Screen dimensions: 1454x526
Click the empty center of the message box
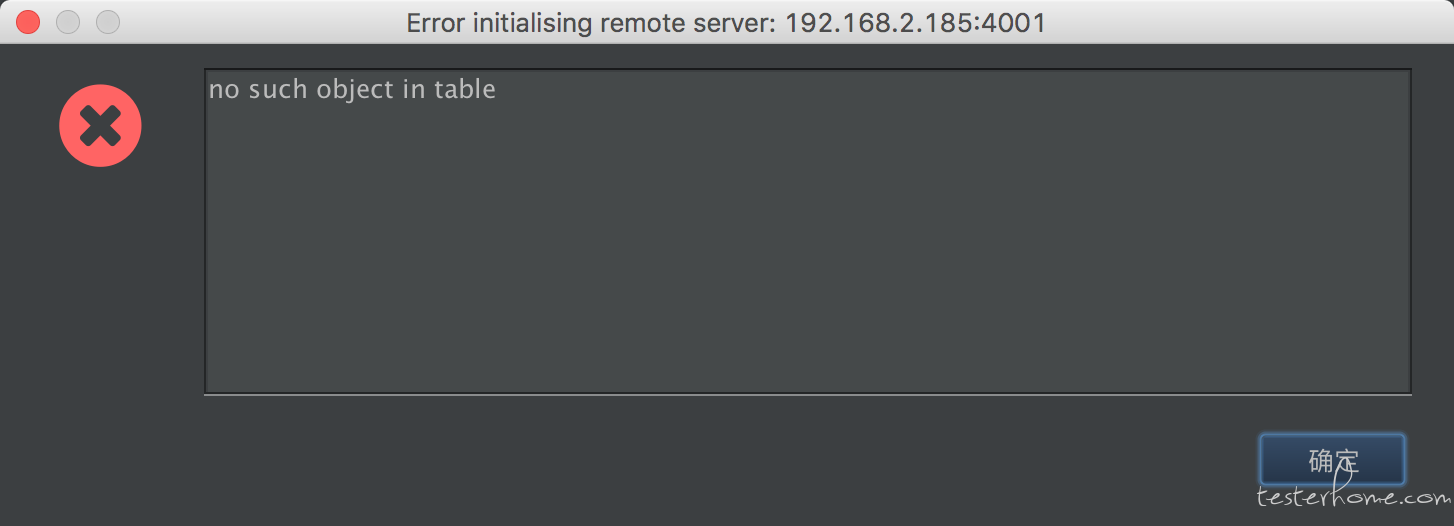(x=808, y=231)
